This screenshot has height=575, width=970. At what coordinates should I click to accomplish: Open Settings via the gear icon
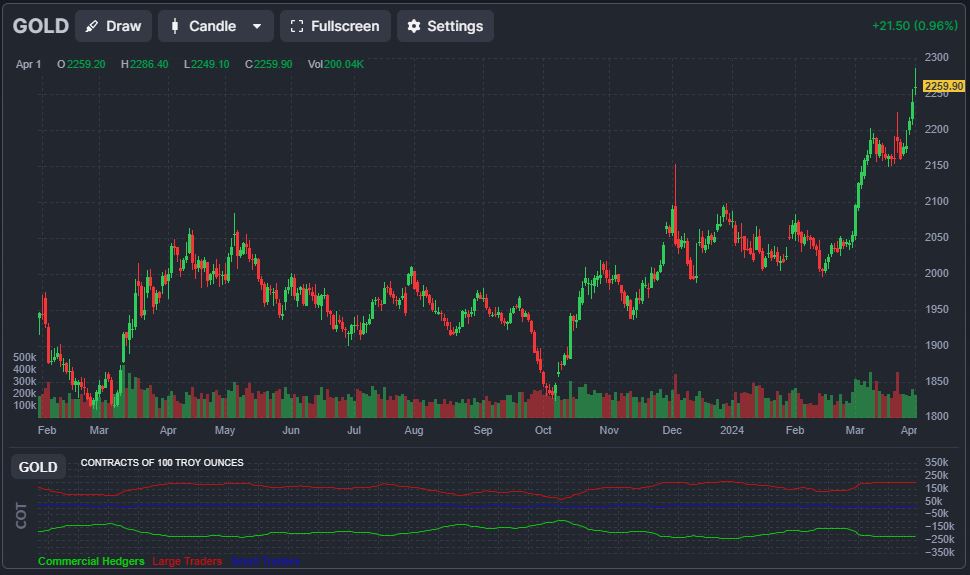(x=413, y=26)
